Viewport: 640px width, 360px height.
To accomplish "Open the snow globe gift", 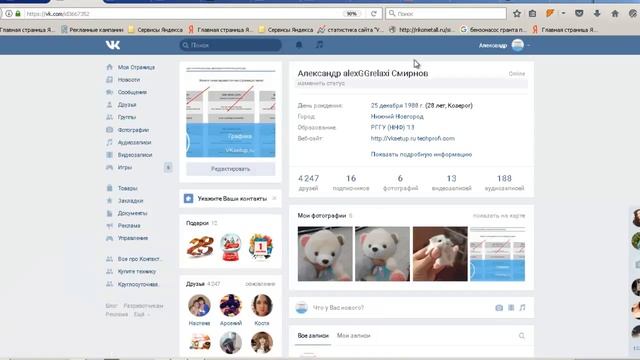I will 231,247.
